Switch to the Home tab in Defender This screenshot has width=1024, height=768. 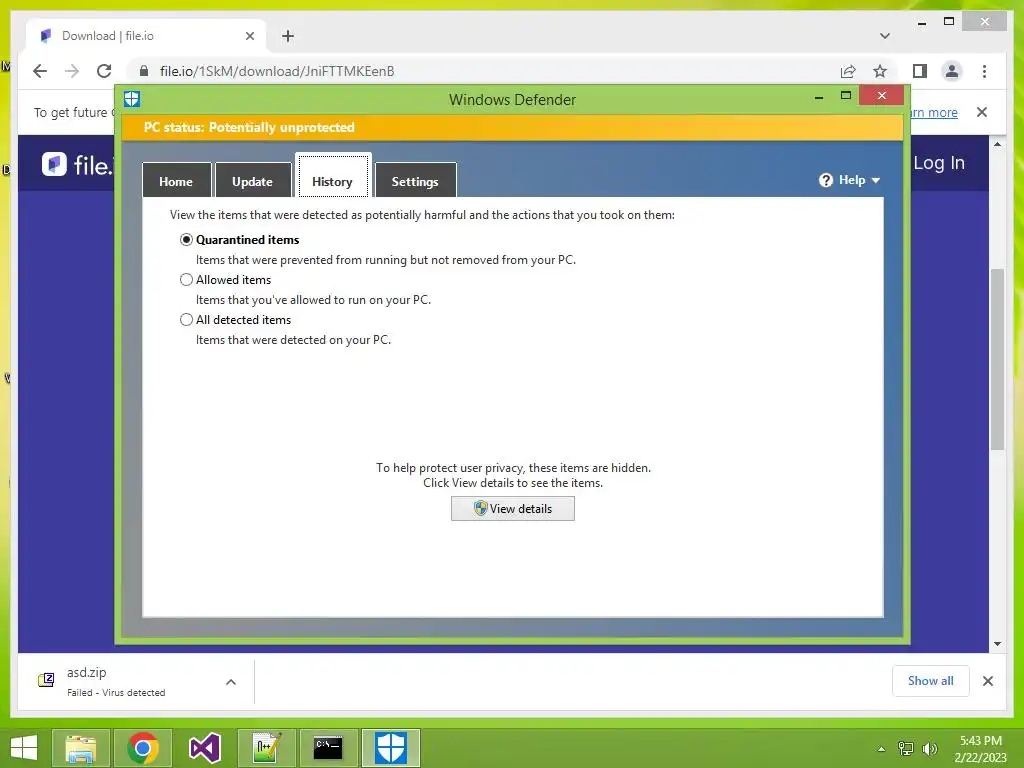point(176,181)
